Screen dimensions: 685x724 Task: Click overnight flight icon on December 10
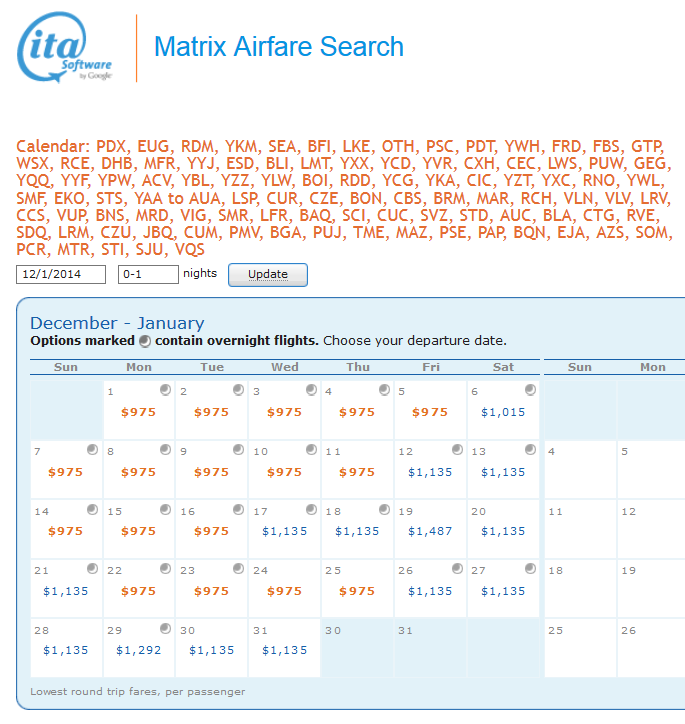click(311, 450)
